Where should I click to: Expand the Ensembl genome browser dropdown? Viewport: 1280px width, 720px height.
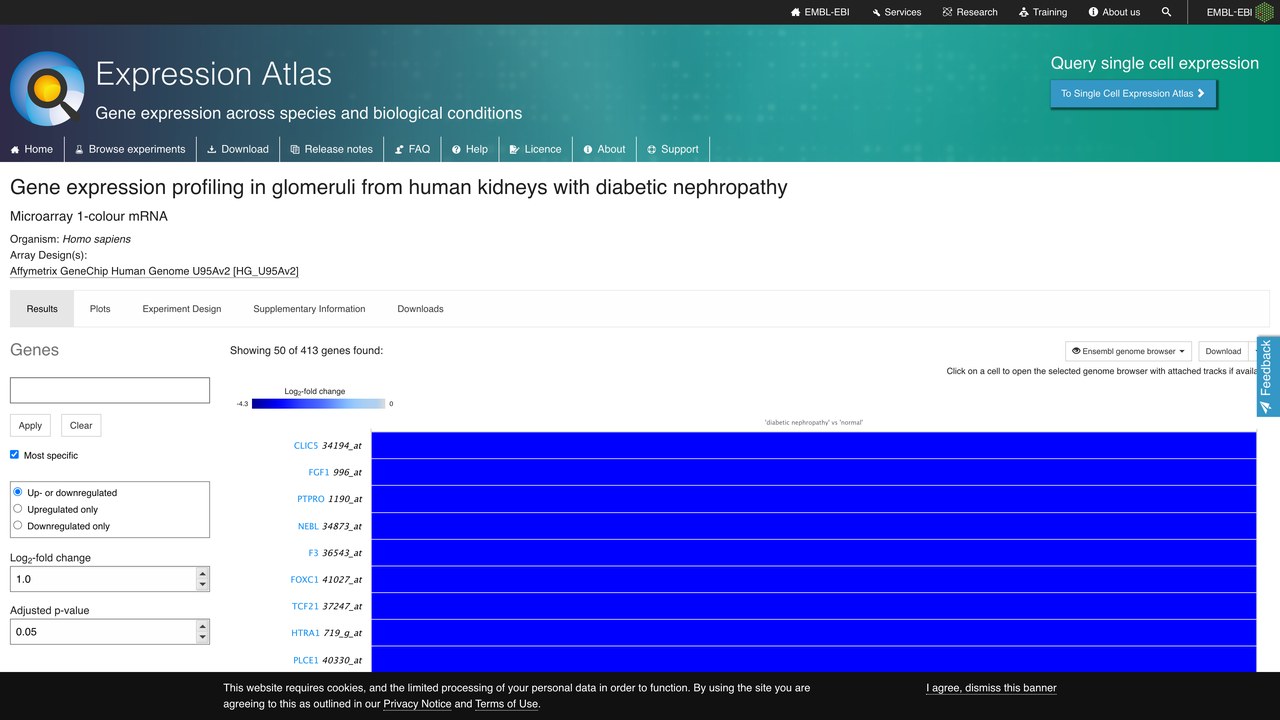tap(1129, 351)
